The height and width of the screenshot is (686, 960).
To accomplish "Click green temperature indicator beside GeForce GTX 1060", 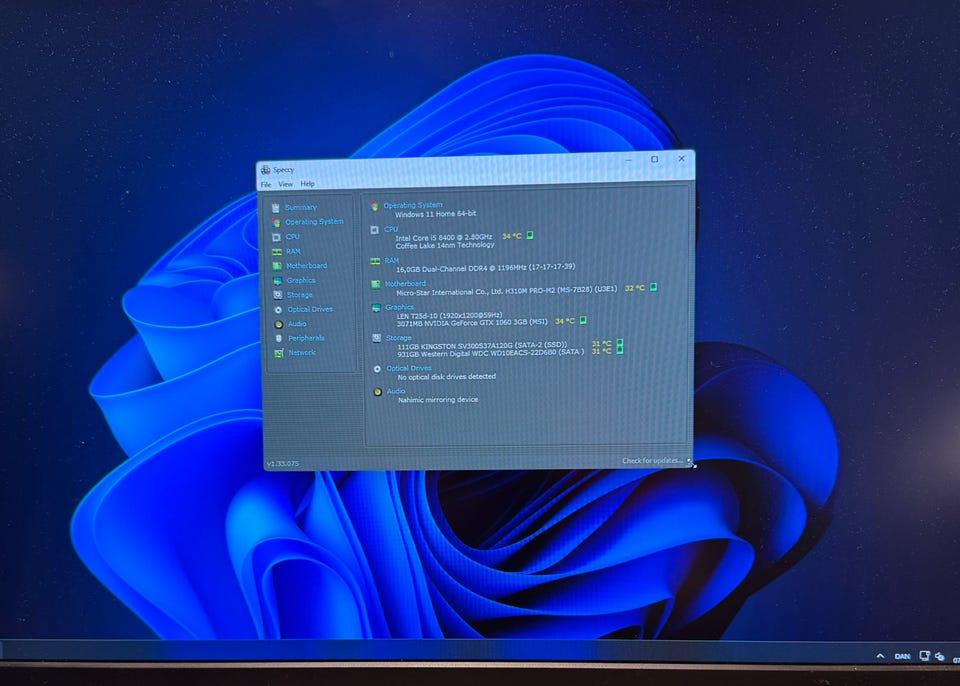I will (583, 320).
